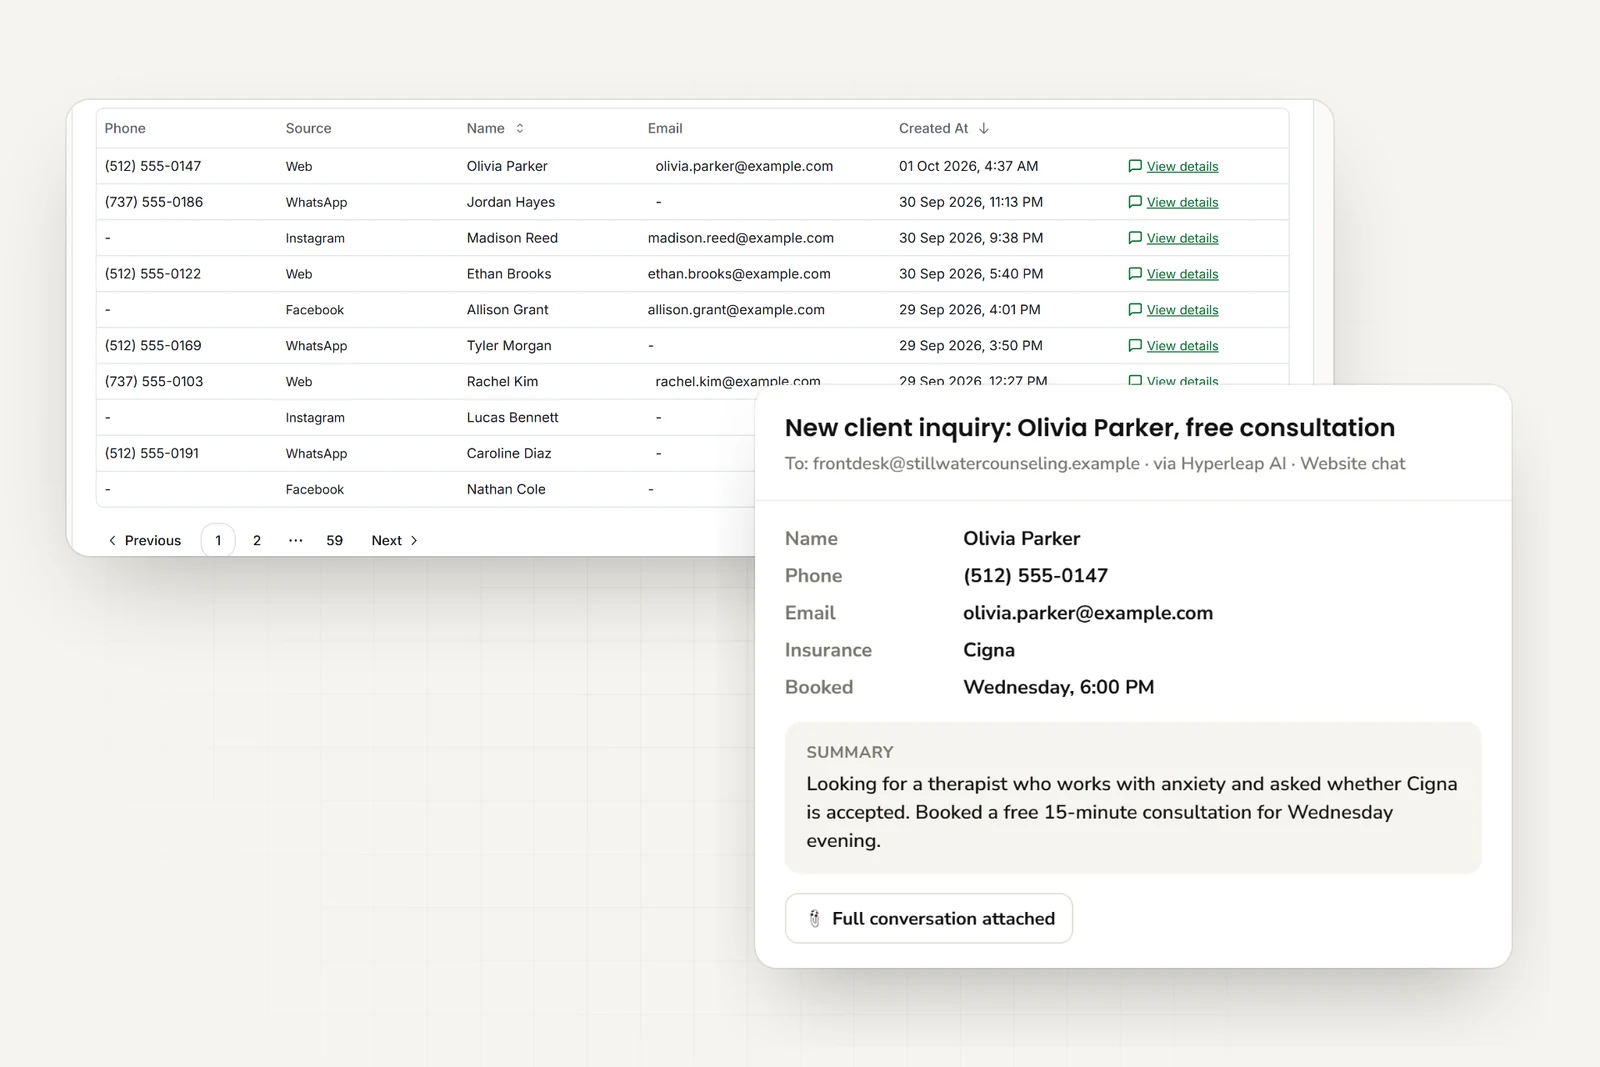Click phone number (737) 555-0186

(154, 202)
